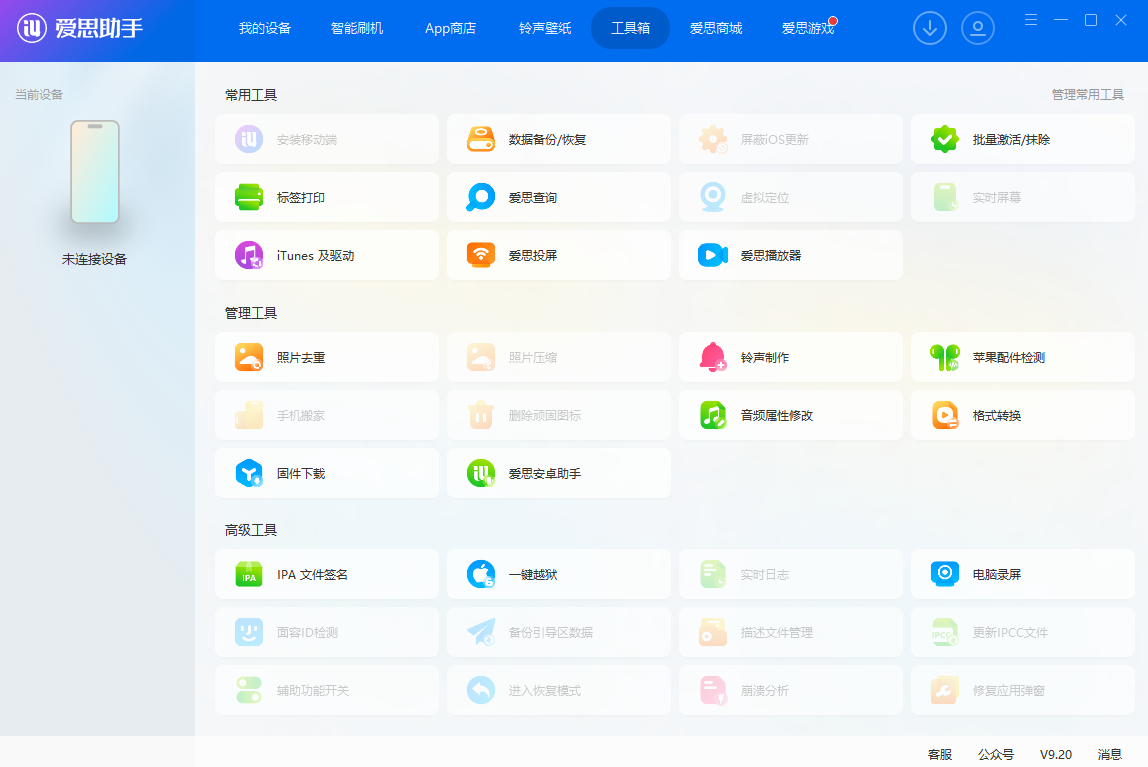Click the 手机搬家 tool card
Screen dimensions: 1148x767
327,415
